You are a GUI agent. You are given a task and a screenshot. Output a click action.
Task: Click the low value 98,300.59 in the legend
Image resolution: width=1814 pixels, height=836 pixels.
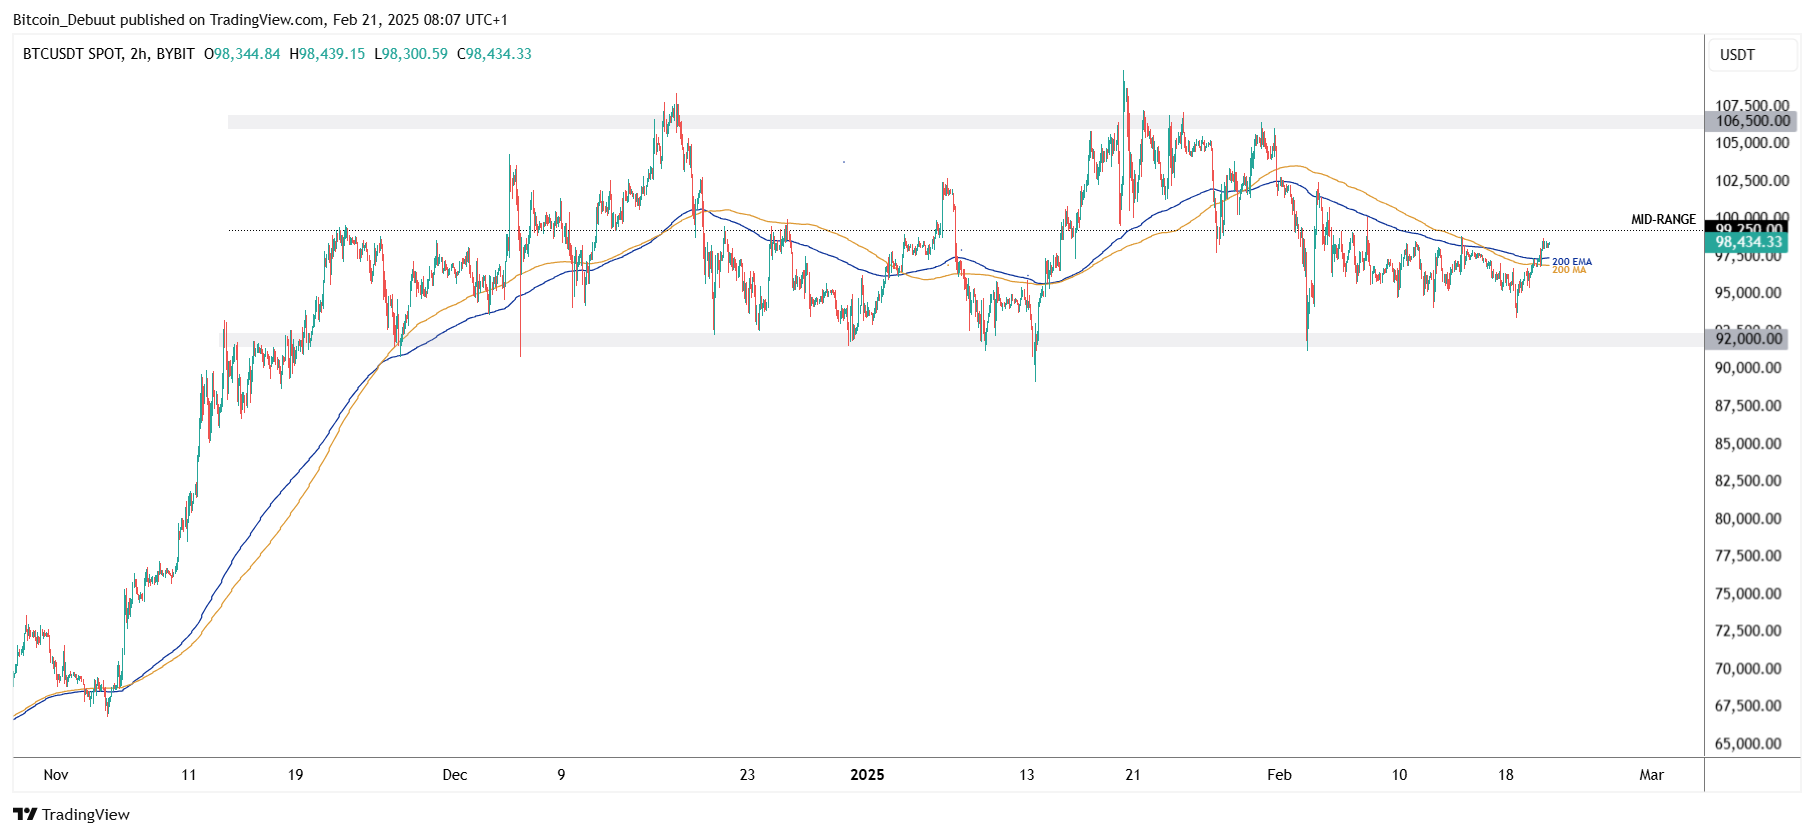(415, 54)
